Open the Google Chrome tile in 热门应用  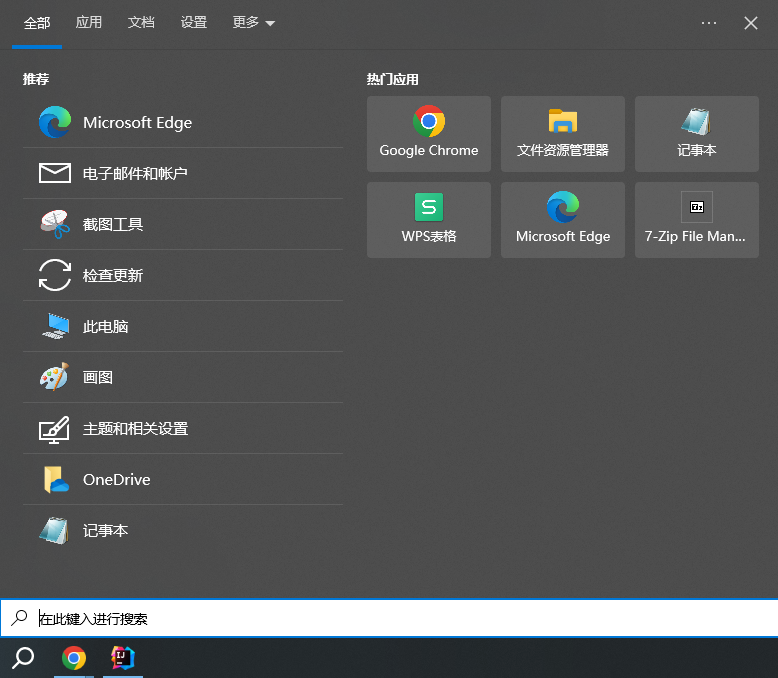pyautogui.click(x=429, y=134)
